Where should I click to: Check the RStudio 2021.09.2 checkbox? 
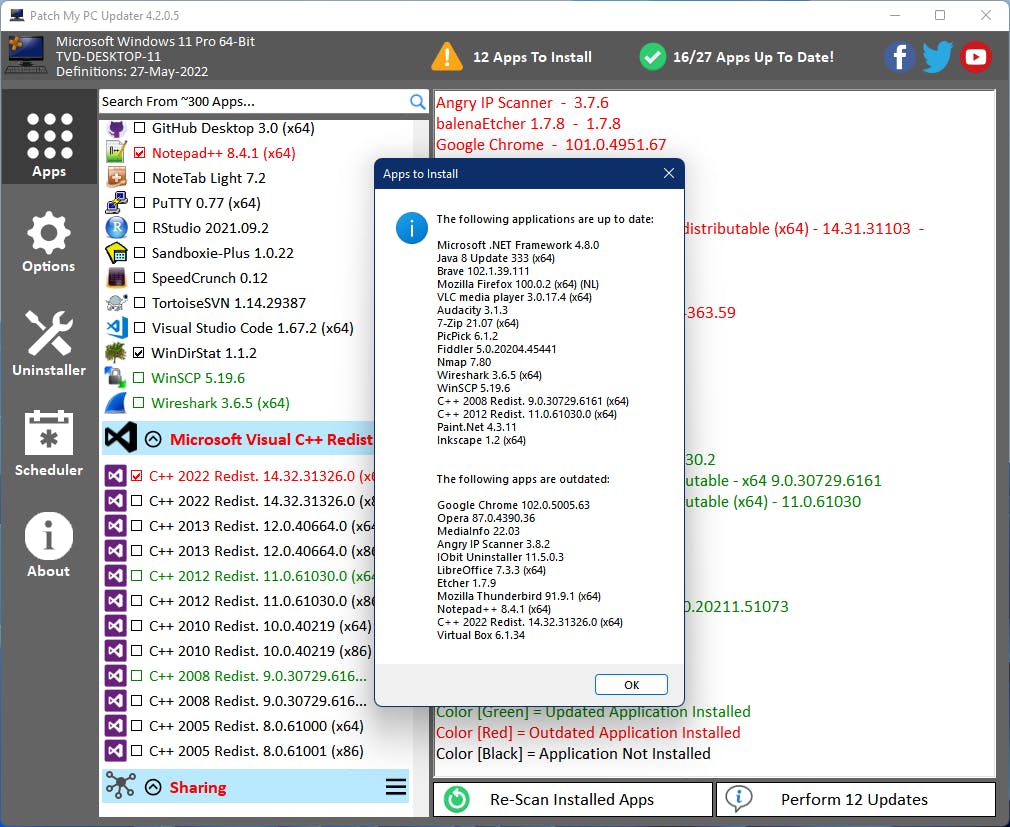point(139,227)
